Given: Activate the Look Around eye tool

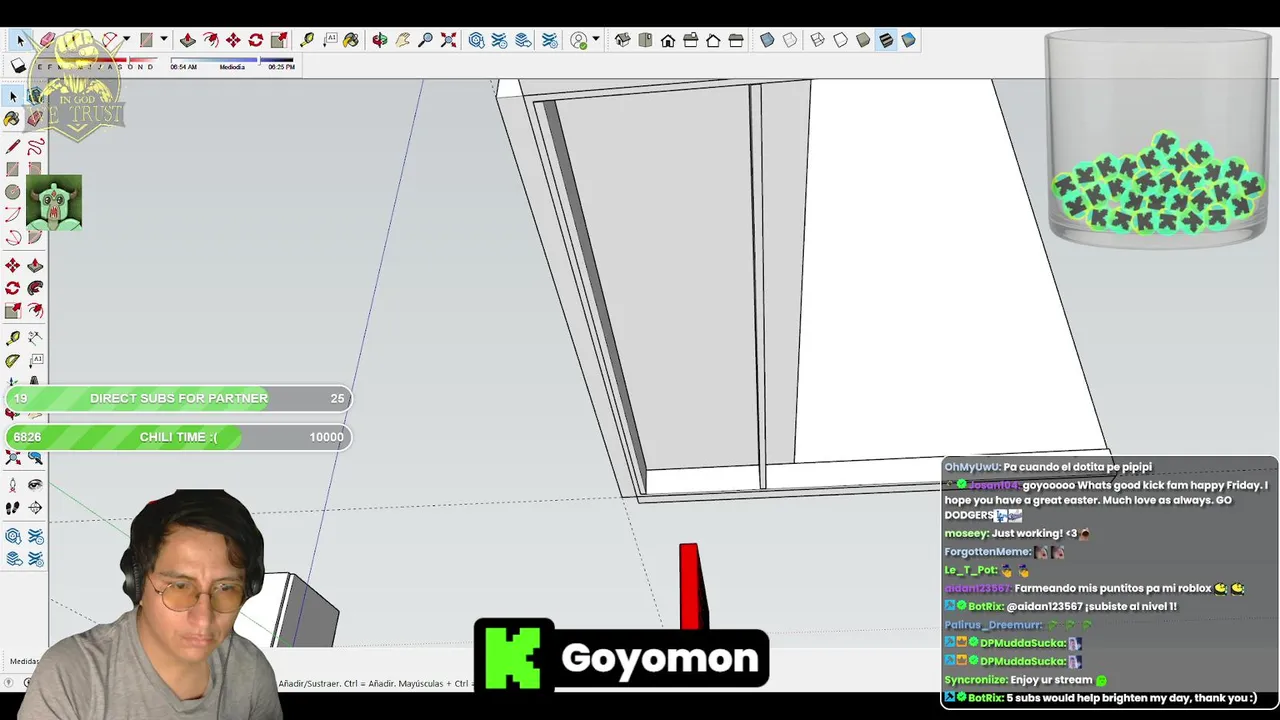Looking at the screenshot, I should (x=35, y=485).
